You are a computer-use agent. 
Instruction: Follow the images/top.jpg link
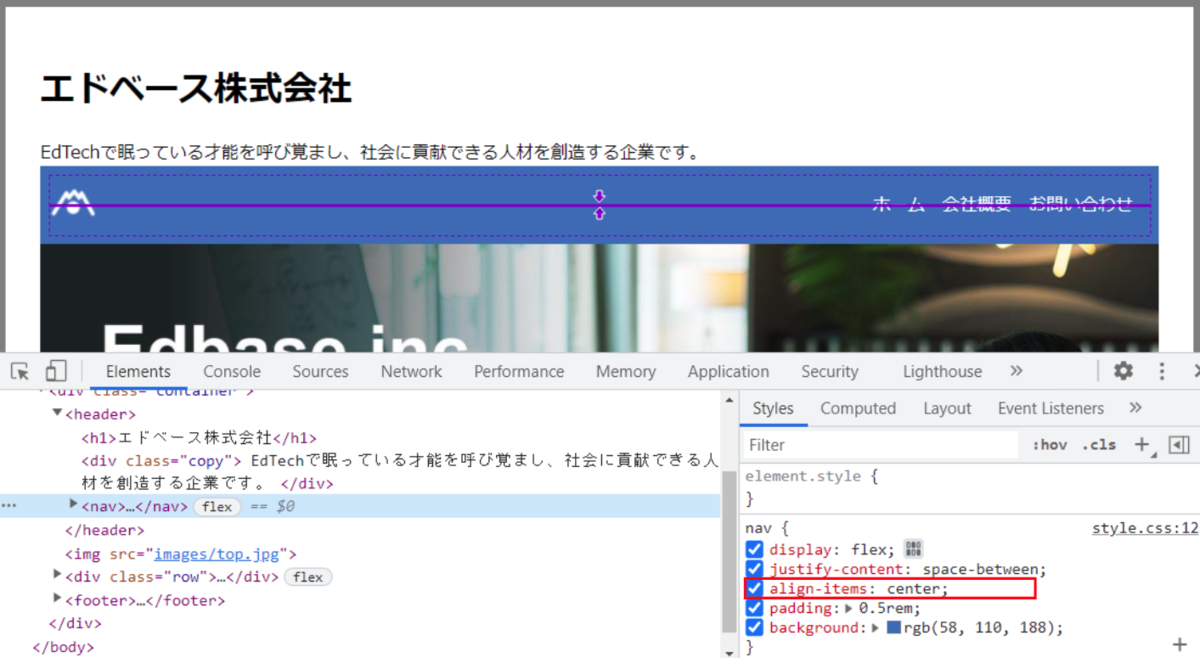point(218,553)
